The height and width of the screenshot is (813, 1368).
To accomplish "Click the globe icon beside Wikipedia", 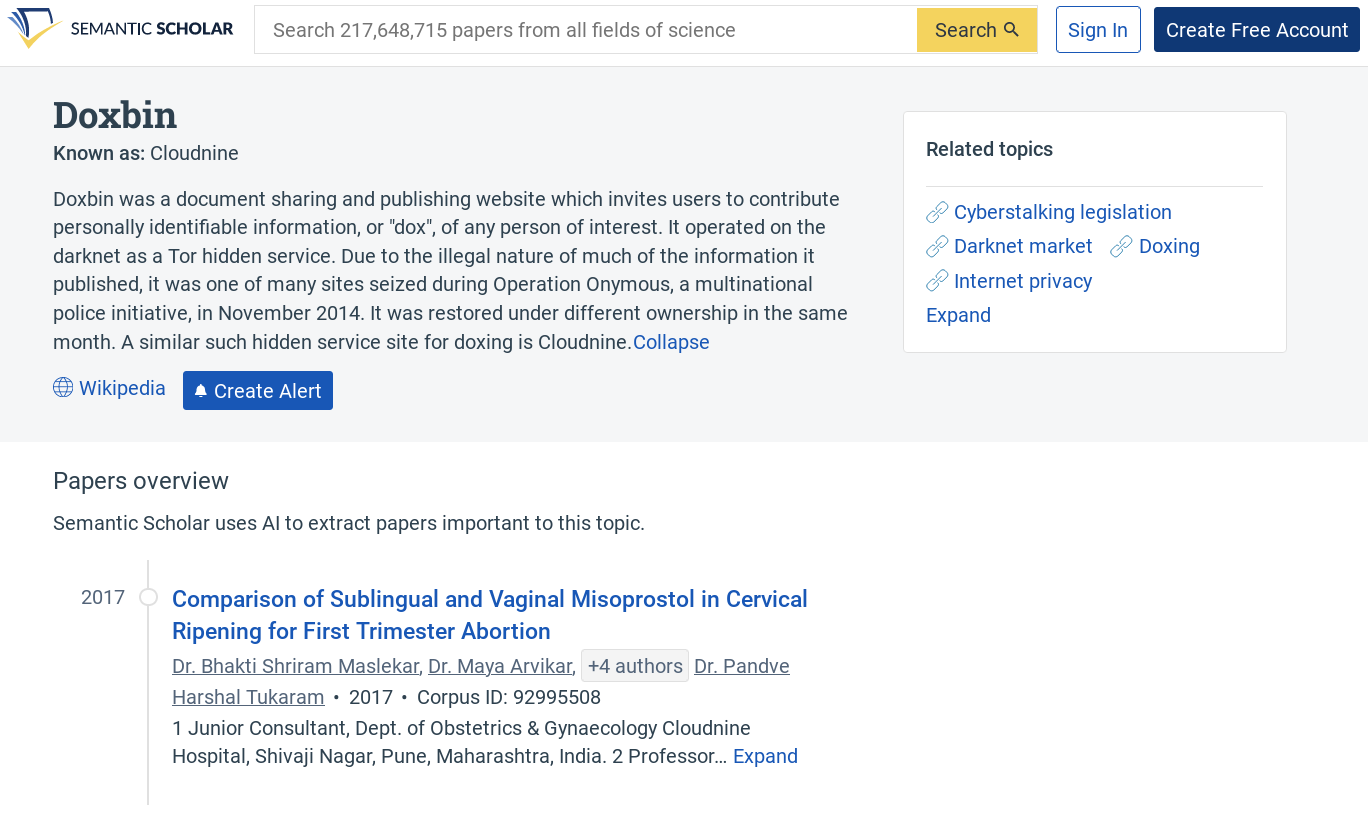I will point(63,387).
